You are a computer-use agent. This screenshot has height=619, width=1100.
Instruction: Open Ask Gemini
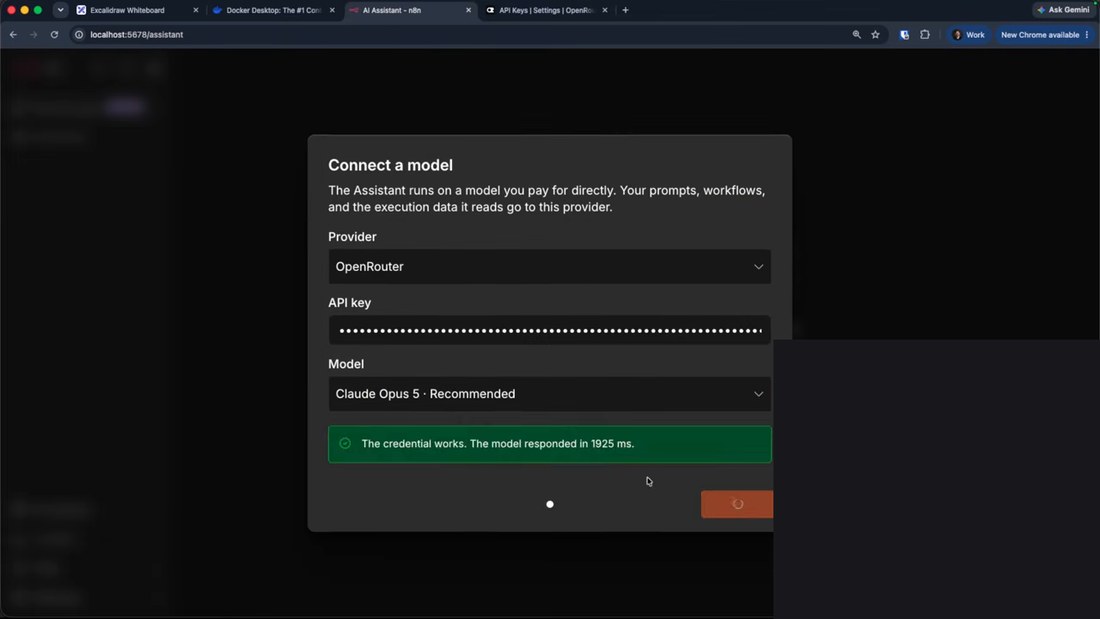coord(1064,10)
